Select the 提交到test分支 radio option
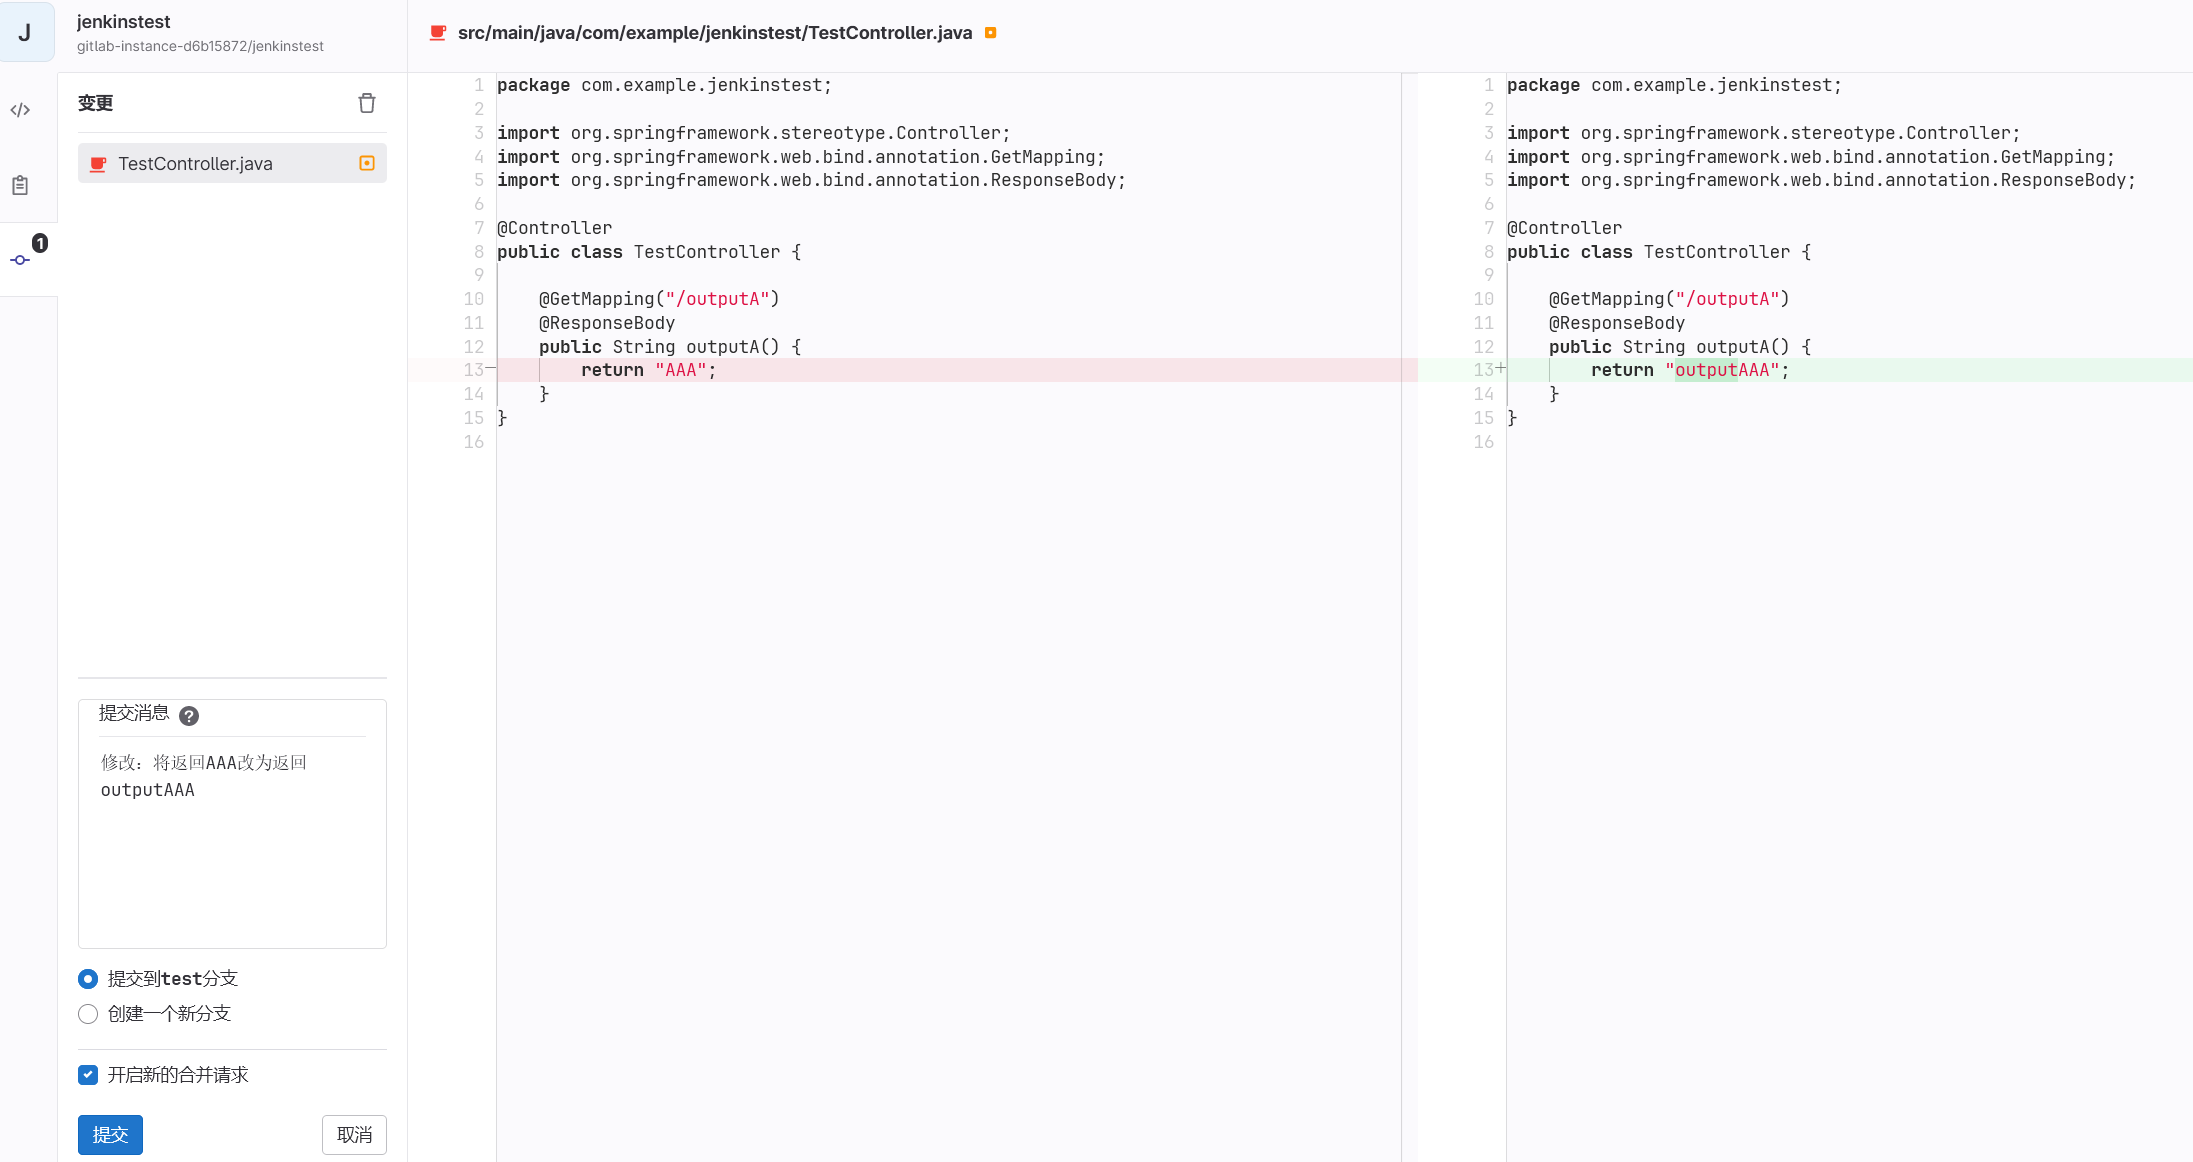 [x=88, y=979]
